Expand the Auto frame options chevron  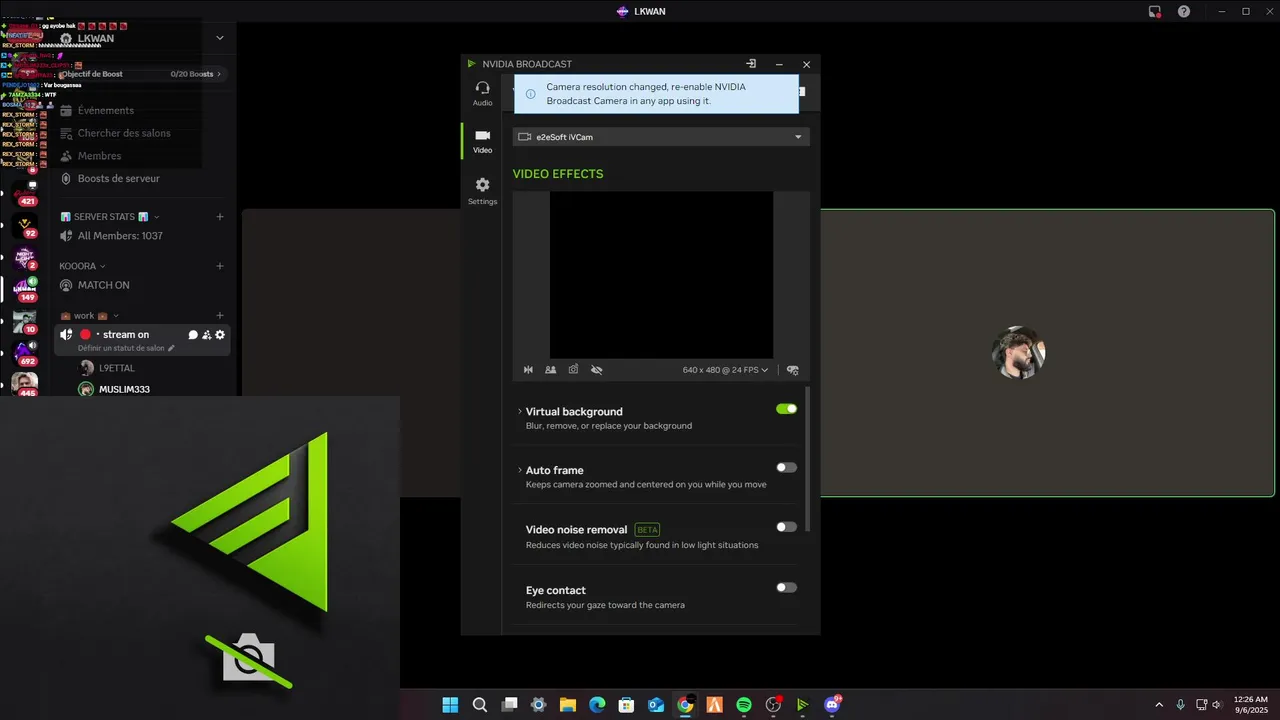click(x=520, y=470)
